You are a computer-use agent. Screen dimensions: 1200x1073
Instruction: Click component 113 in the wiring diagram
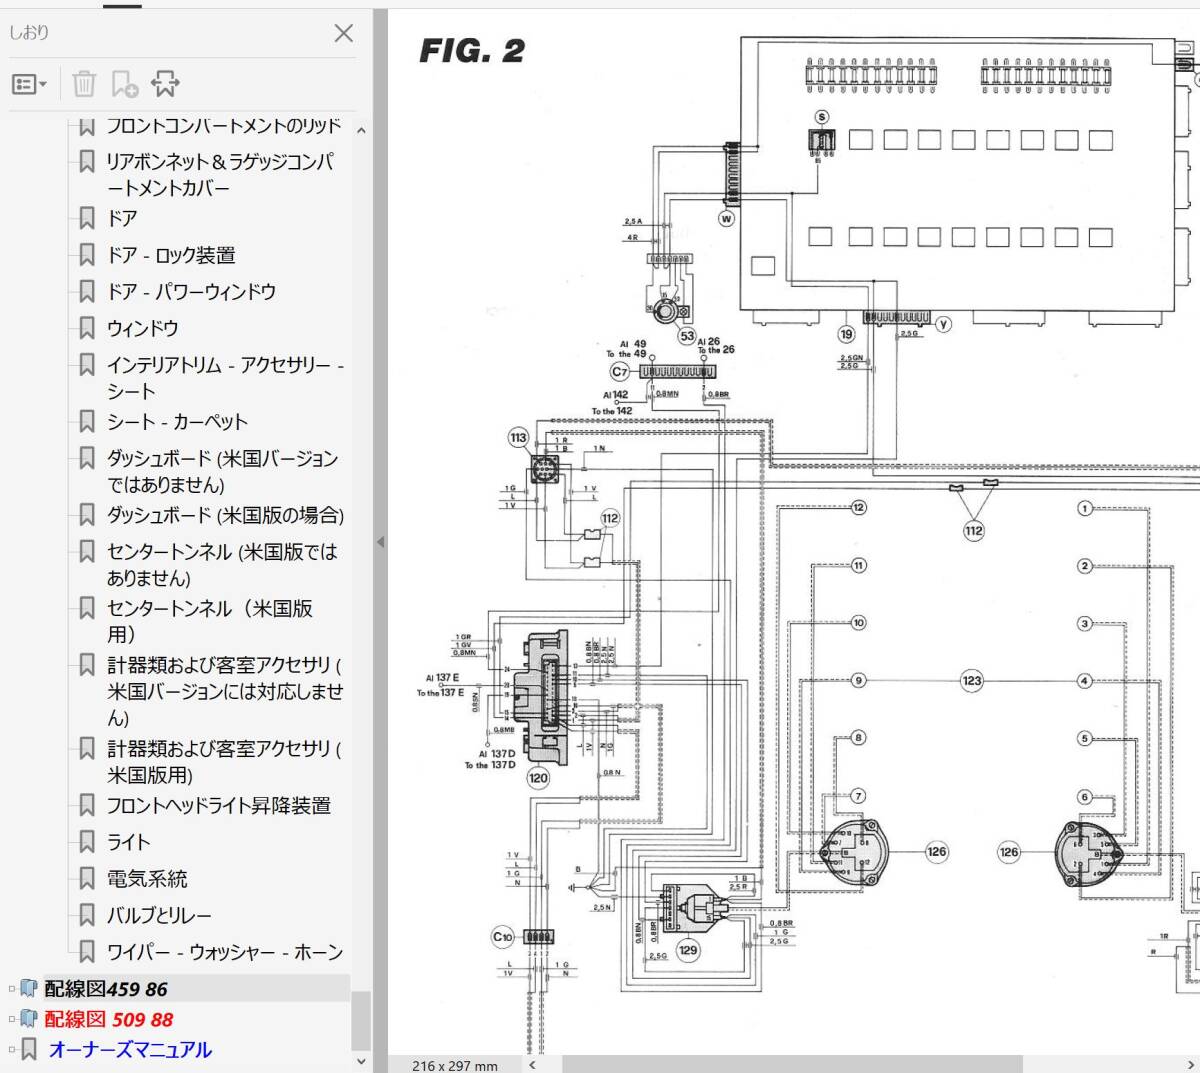tap(518, 438)
